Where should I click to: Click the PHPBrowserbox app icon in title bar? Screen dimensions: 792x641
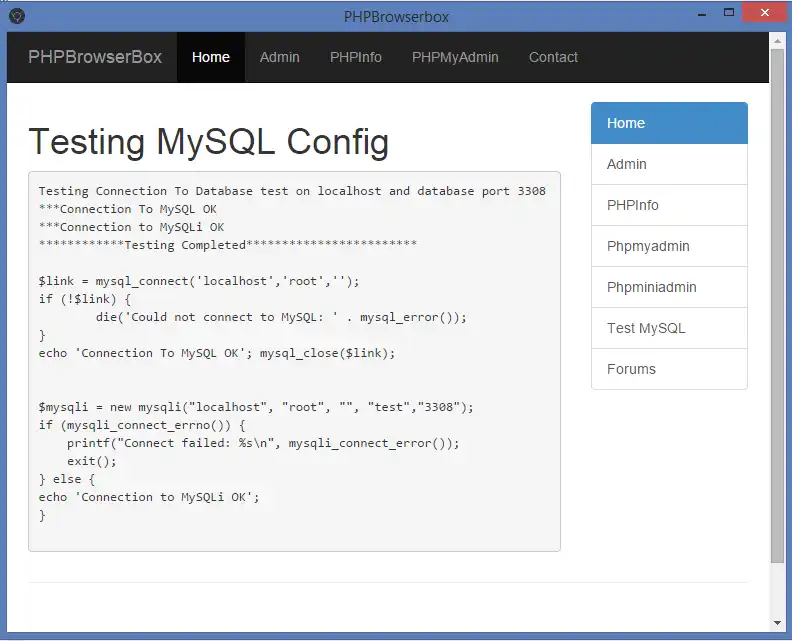17,16
